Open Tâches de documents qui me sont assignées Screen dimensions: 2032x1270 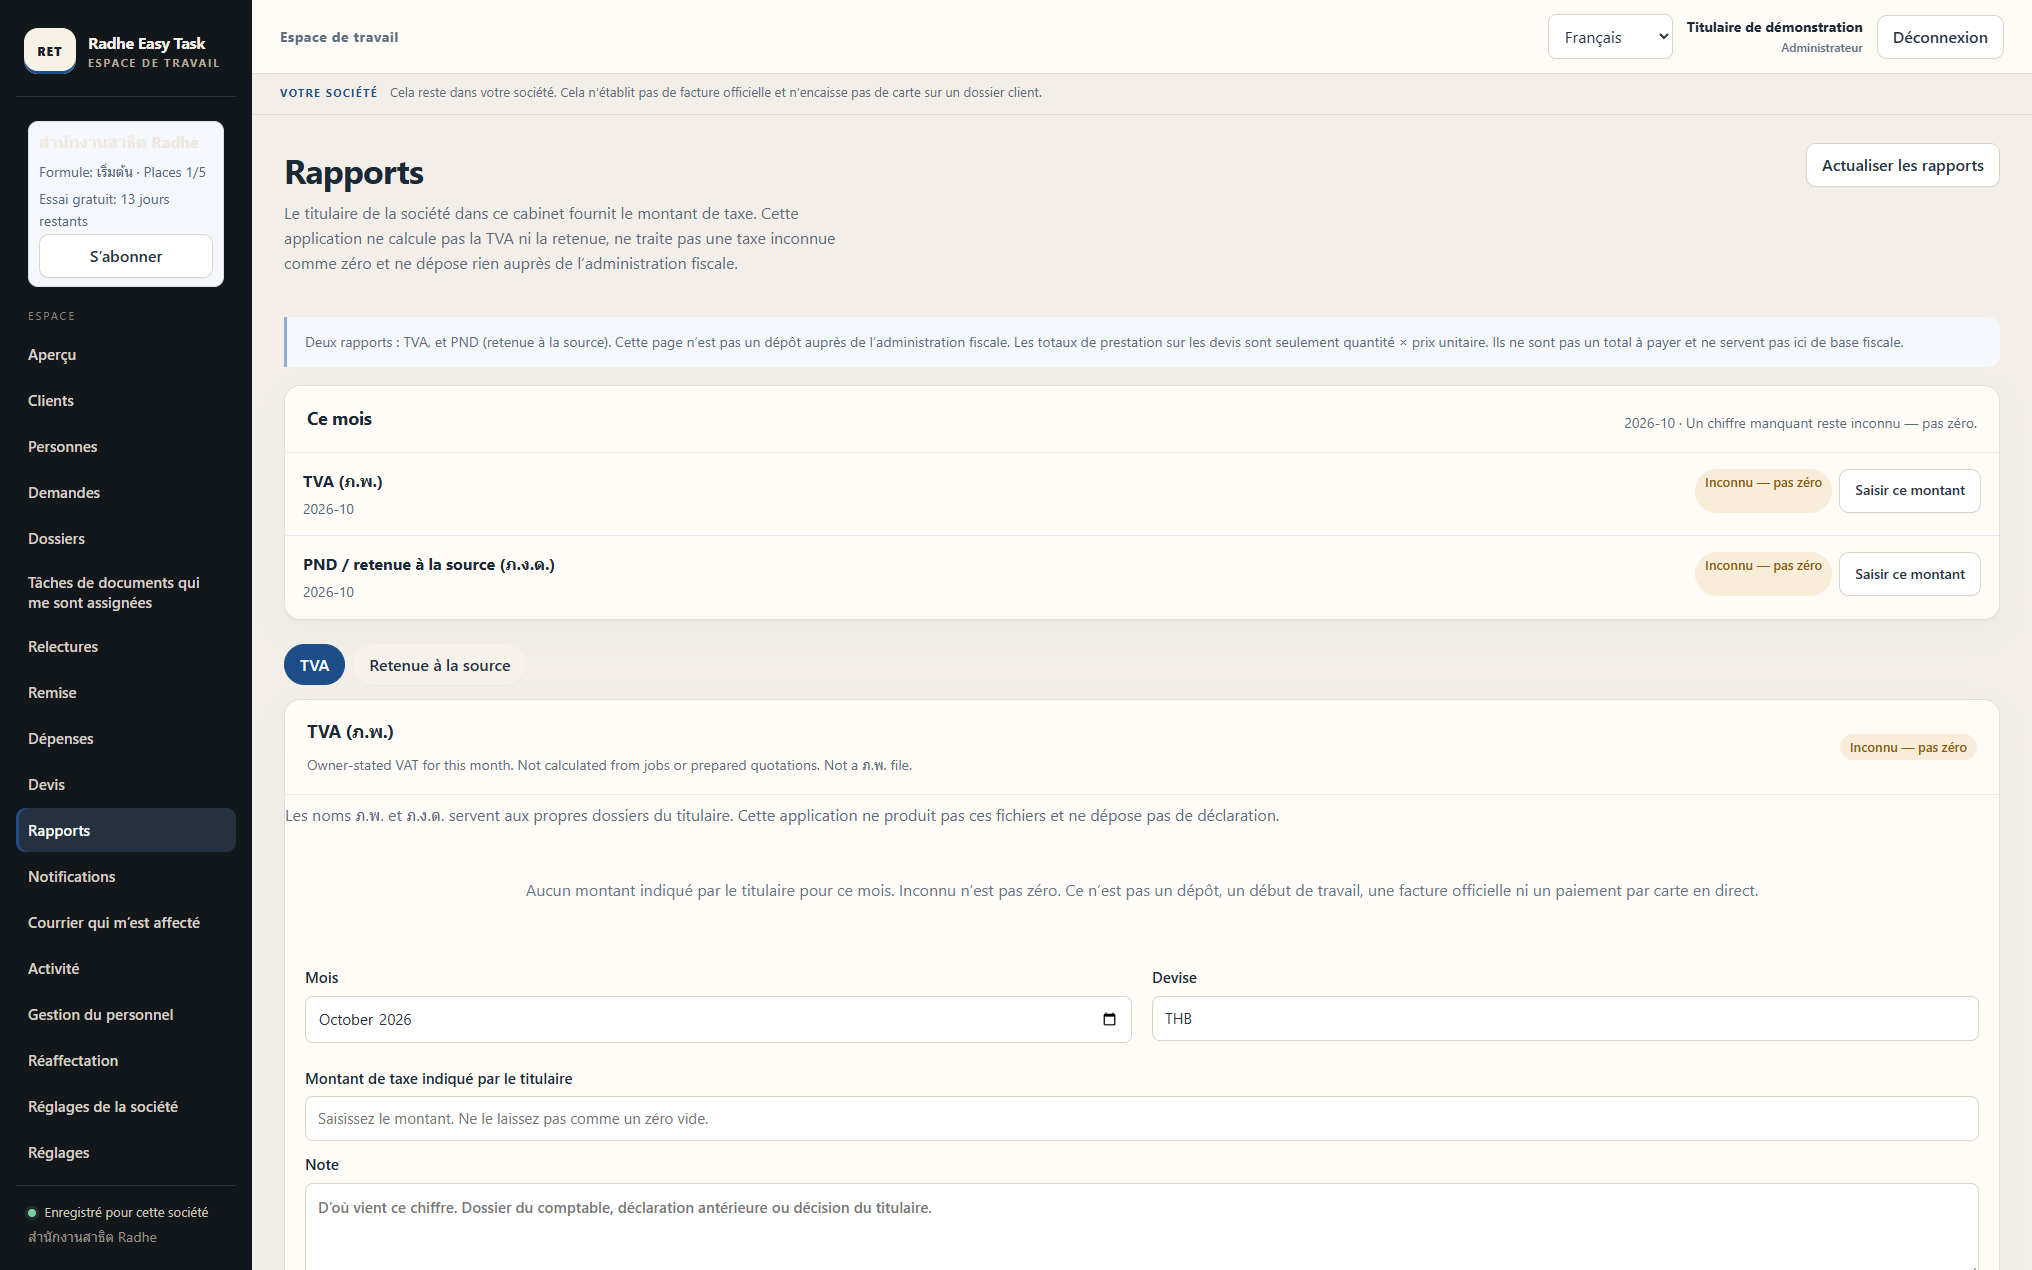coord(126,593)
